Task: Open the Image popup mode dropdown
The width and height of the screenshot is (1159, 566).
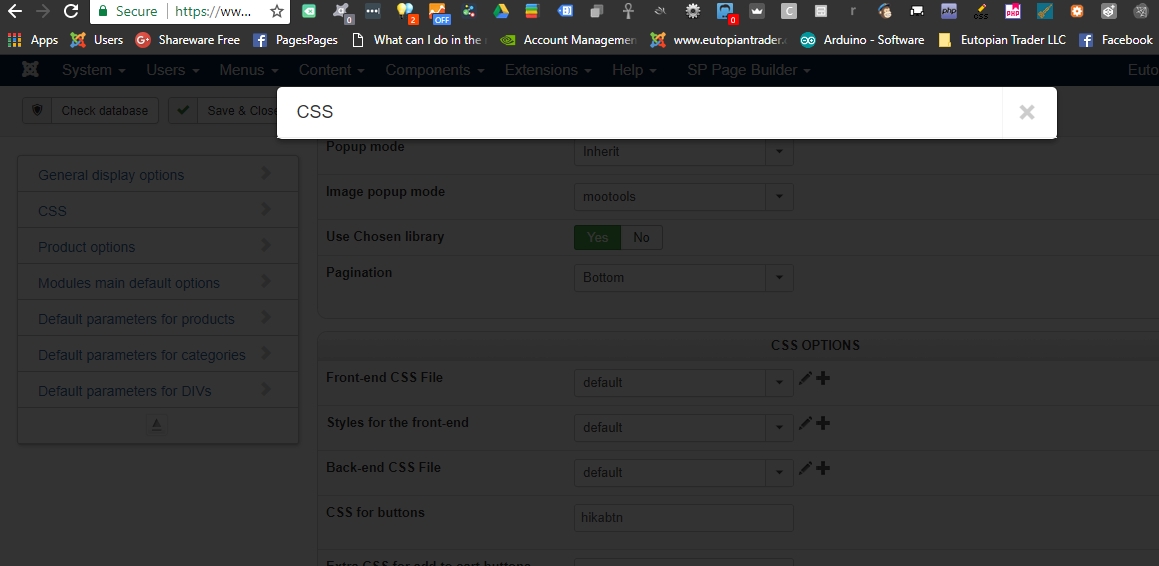Action: click(x=684, y=197)
